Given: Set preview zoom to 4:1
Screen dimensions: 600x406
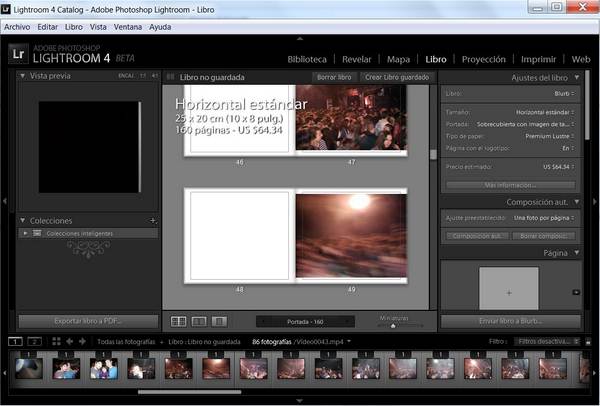Looking at the screenshot, I should tap(154, 76).
